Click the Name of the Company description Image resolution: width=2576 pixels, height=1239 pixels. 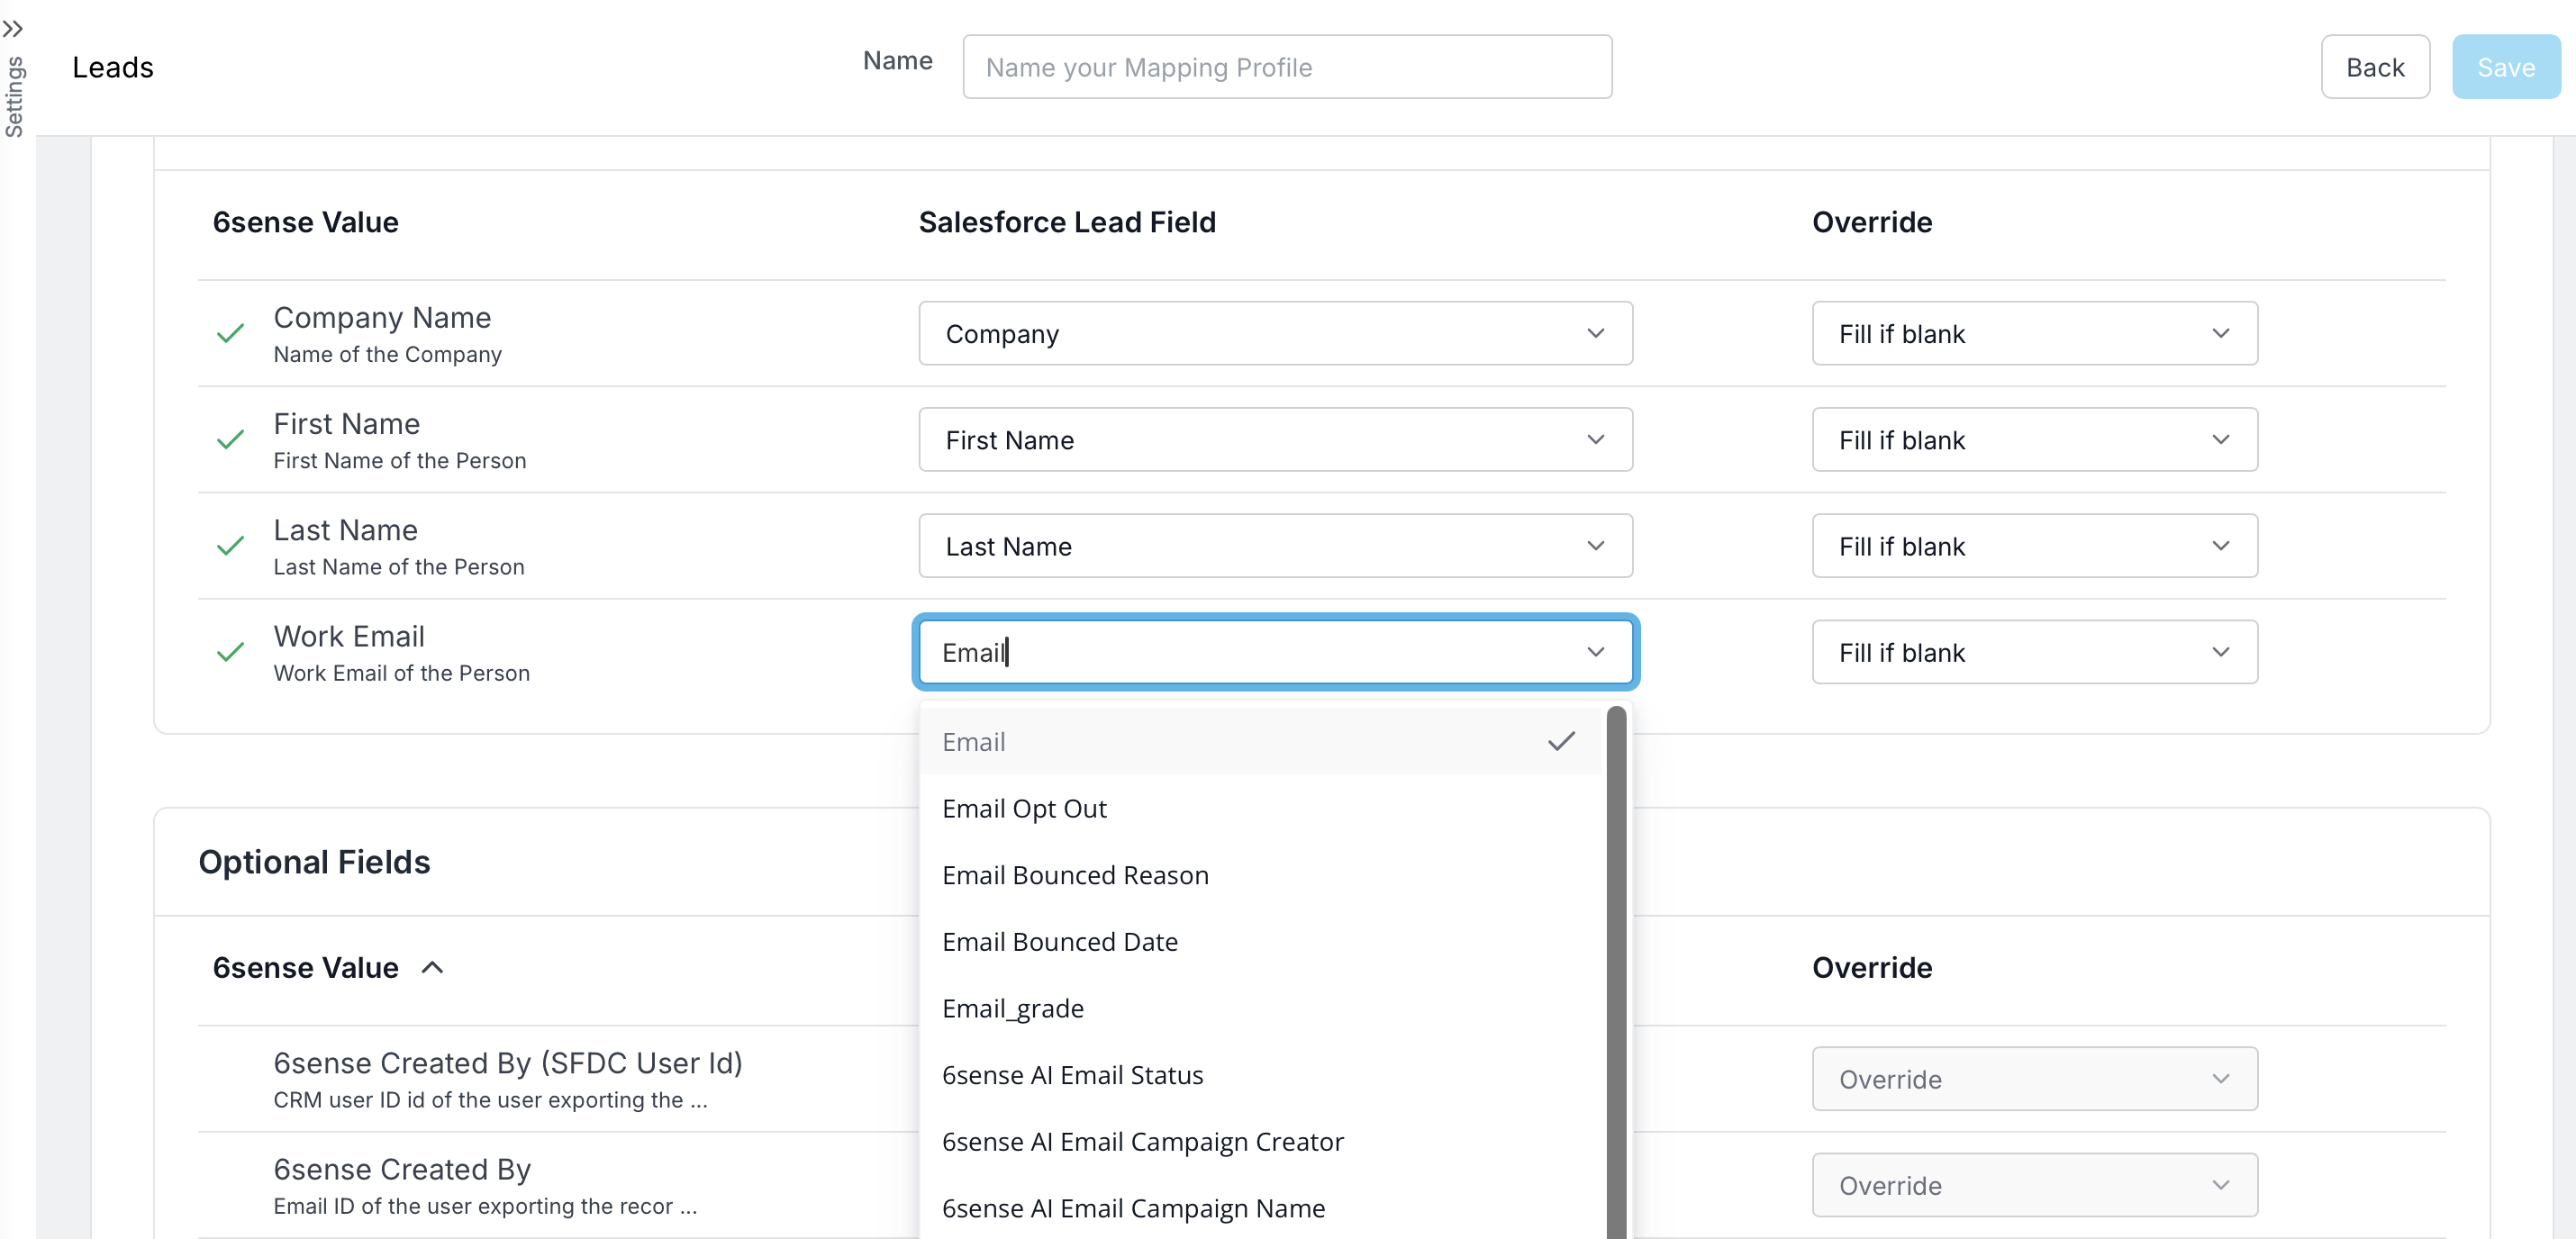[387, 354]
